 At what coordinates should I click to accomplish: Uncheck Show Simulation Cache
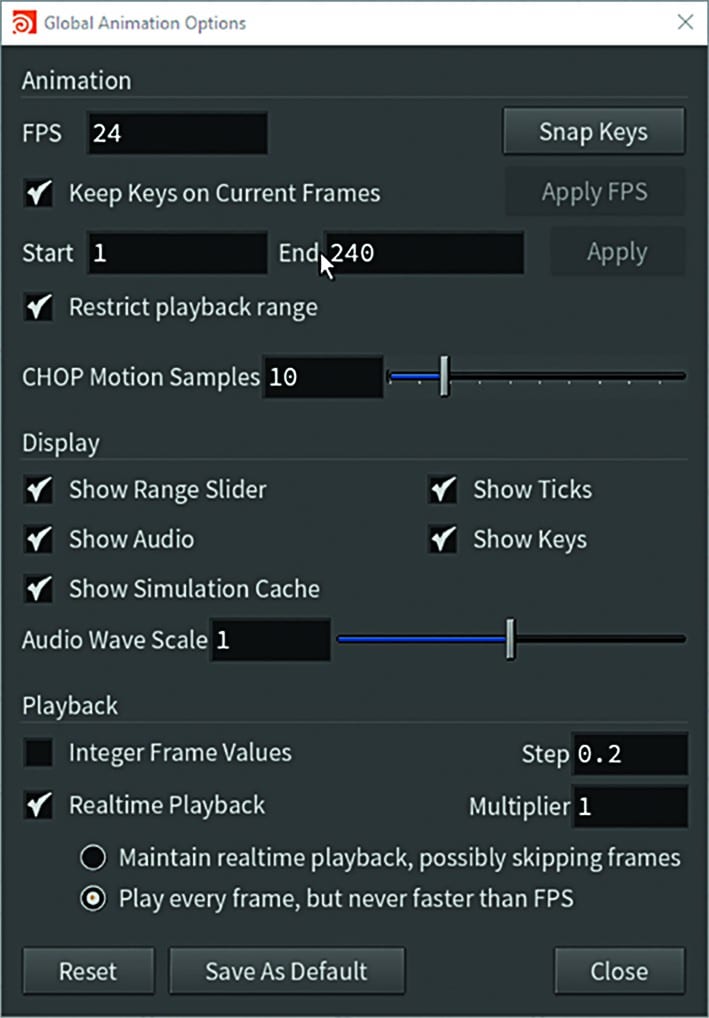(38, 589)
